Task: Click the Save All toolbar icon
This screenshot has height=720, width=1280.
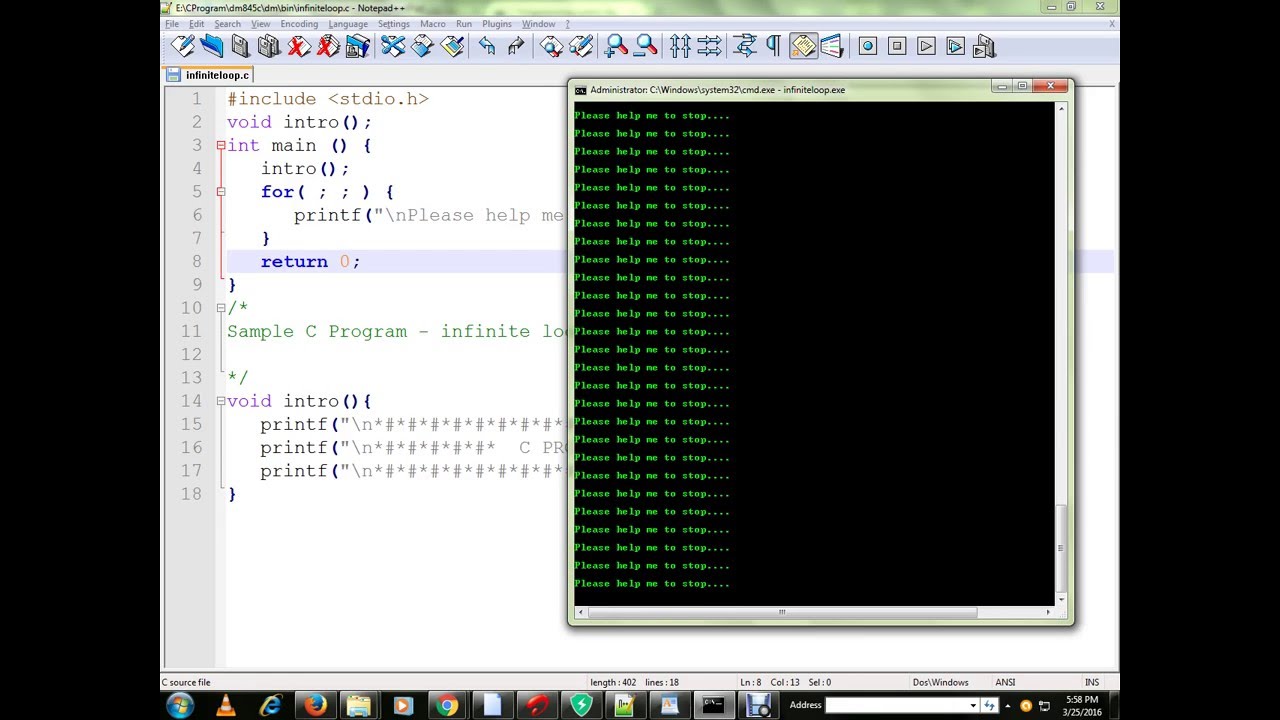Action: click(x=269, y=46)
